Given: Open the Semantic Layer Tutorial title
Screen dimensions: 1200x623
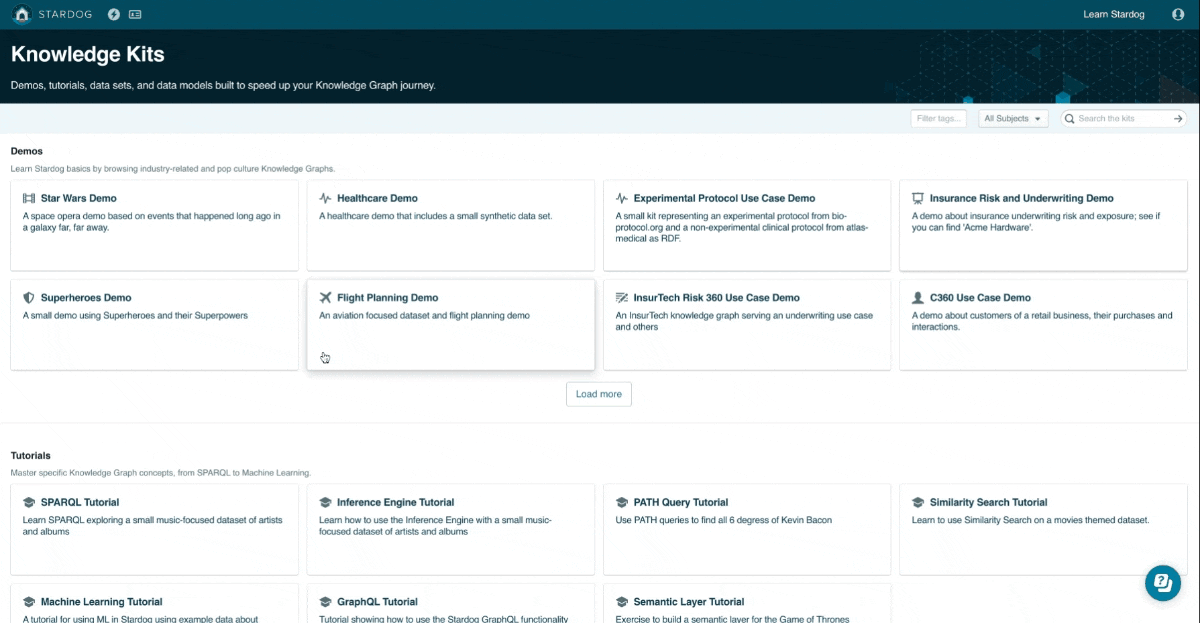Looking at the screenshot, I should 689,602.
